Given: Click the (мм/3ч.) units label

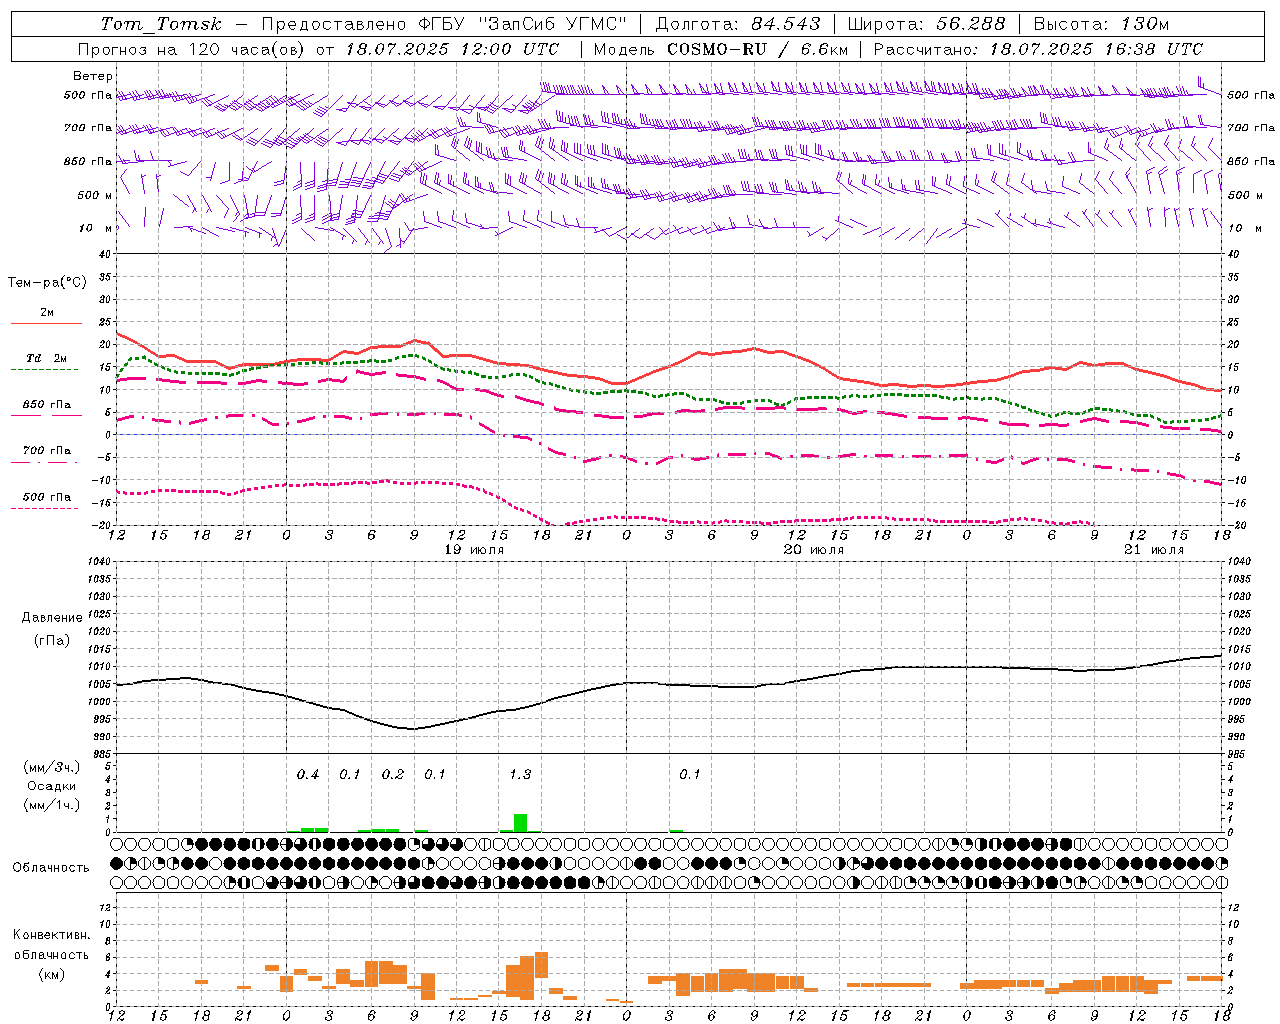Looking at the screenshot, I should 51,767.
